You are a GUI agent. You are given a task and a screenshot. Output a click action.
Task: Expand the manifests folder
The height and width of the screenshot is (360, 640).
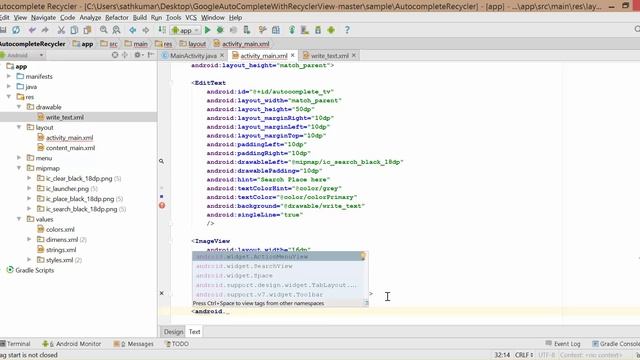[x=9, y=76]
